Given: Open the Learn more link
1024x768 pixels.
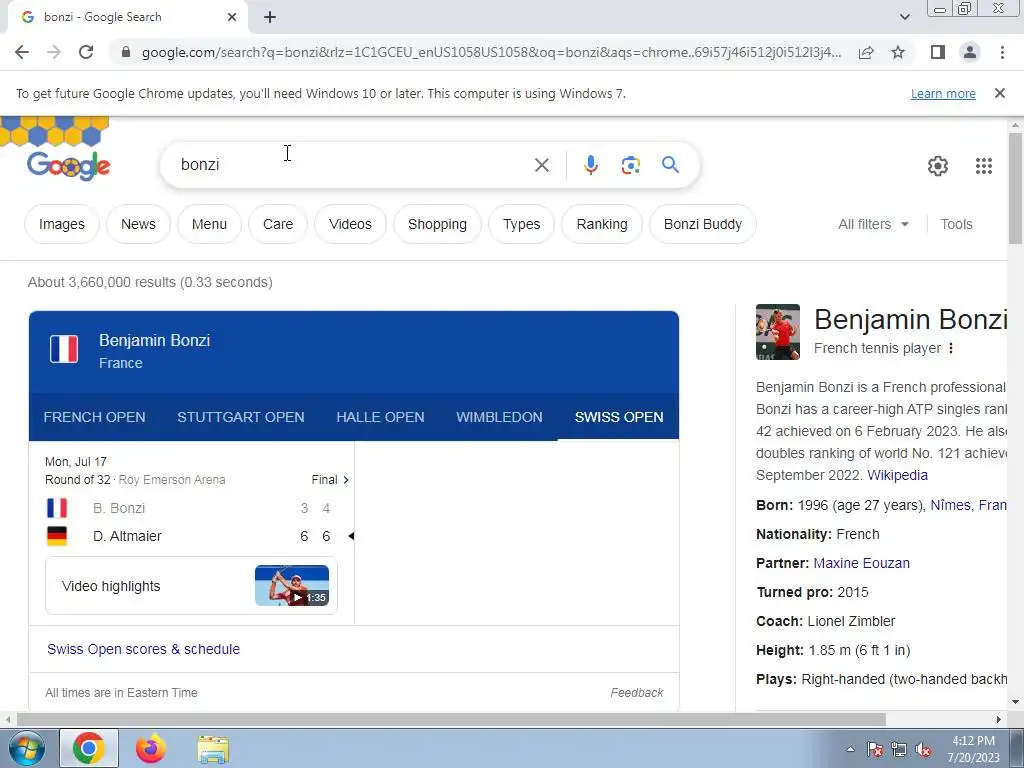Looking at the screenshot, I should (943, 93).
